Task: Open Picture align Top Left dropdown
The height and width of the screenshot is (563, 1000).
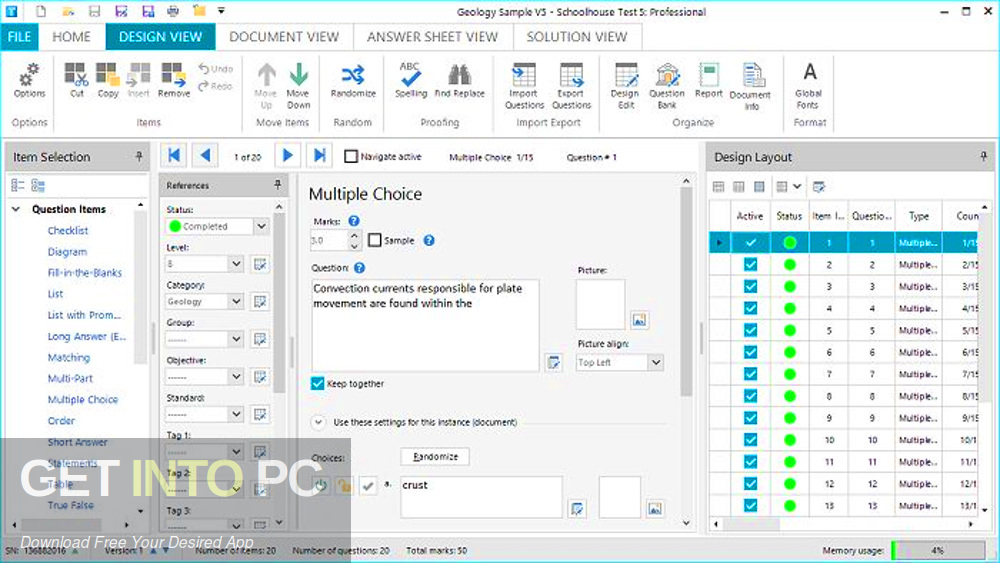Action: pos(656,363)
